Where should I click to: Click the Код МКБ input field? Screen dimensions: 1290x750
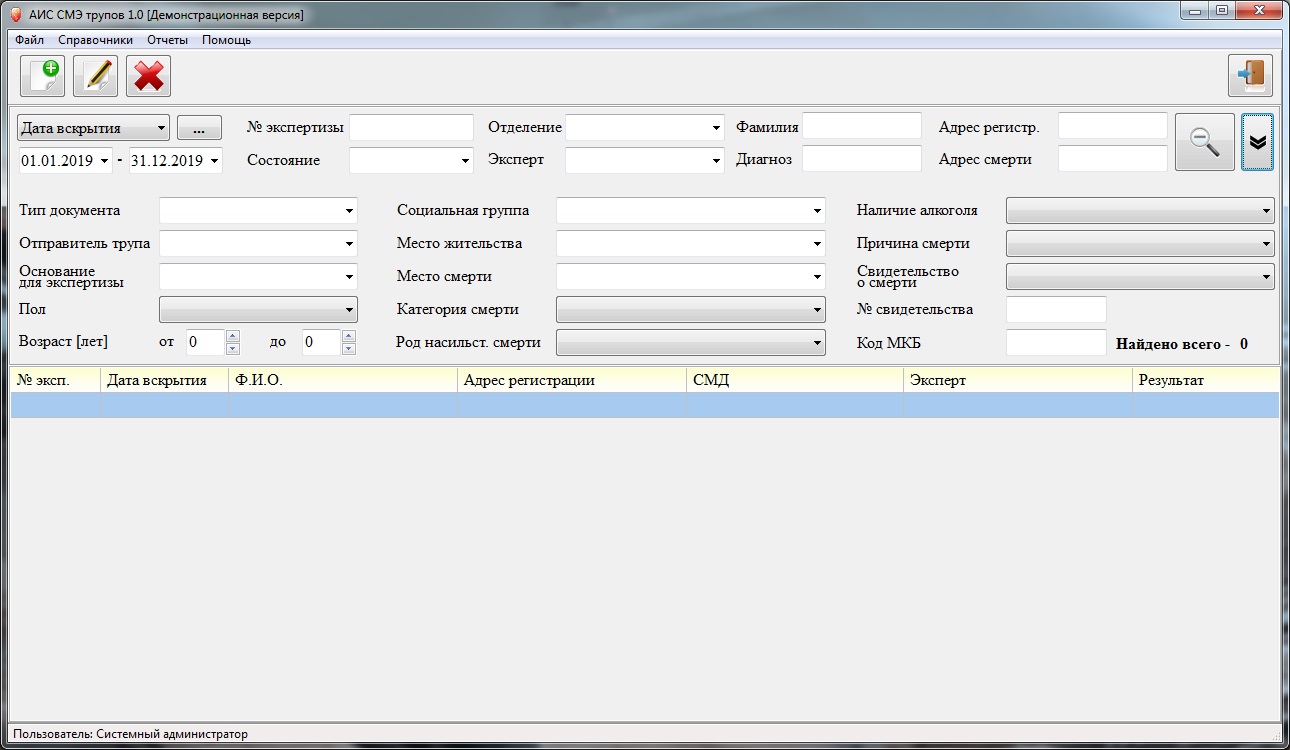[1056, 342]
